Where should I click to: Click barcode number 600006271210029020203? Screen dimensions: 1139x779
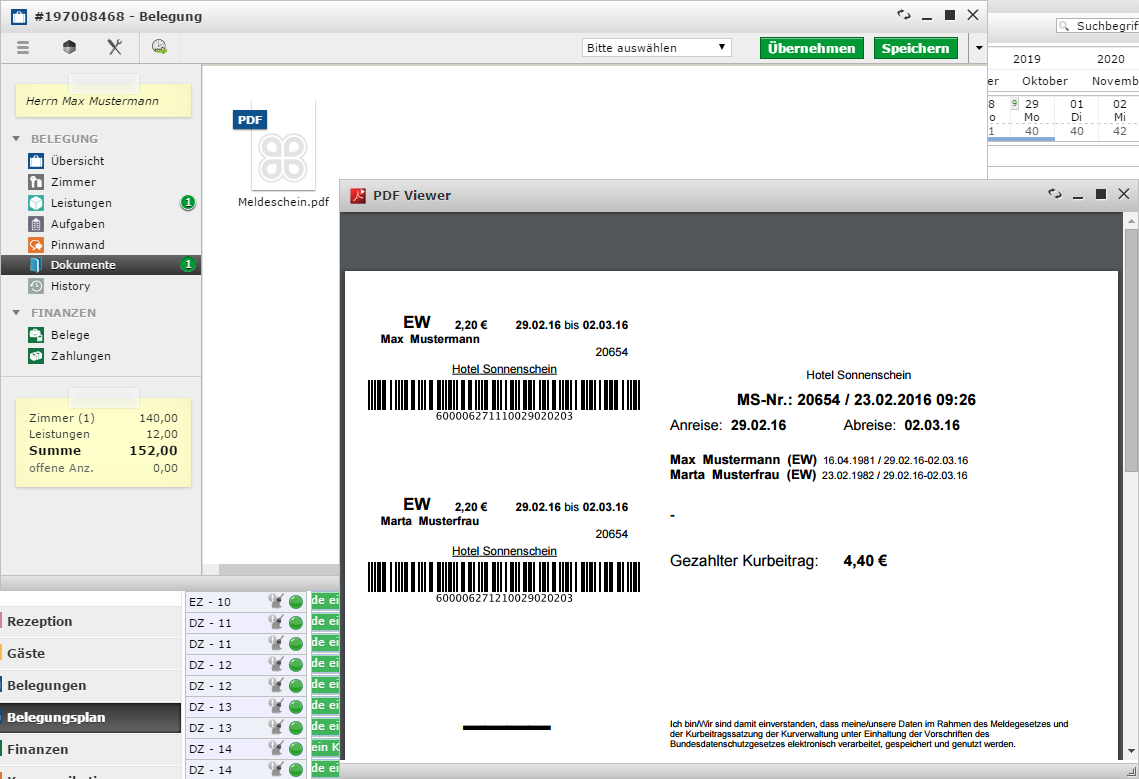click(504, 598)
